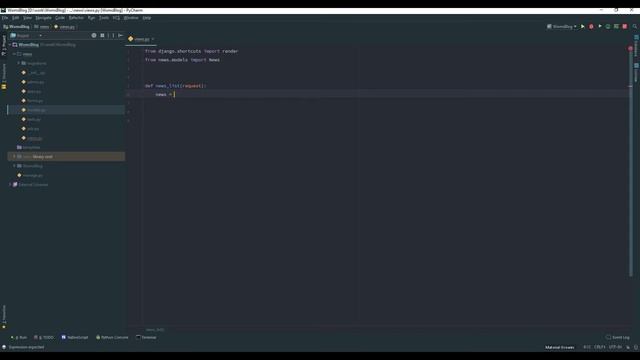The width and height of the screenshot is (640, 360).
Task: Open the VCS menu
Action: [116, 18]
